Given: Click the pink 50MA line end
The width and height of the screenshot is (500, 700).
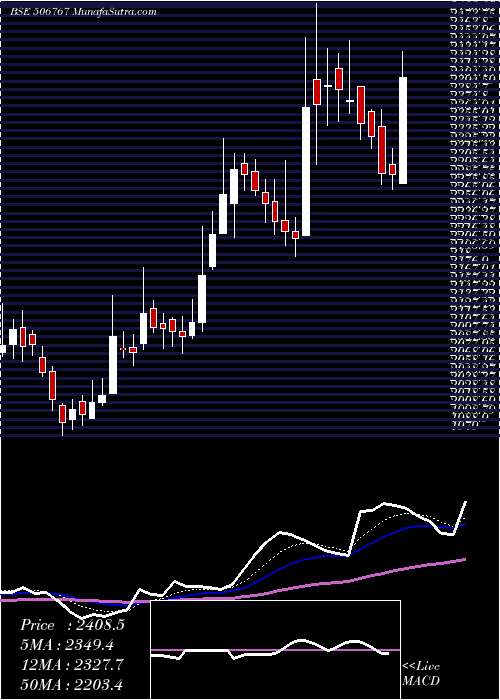Looking at the screenshot, I should [x=464, y=559].
